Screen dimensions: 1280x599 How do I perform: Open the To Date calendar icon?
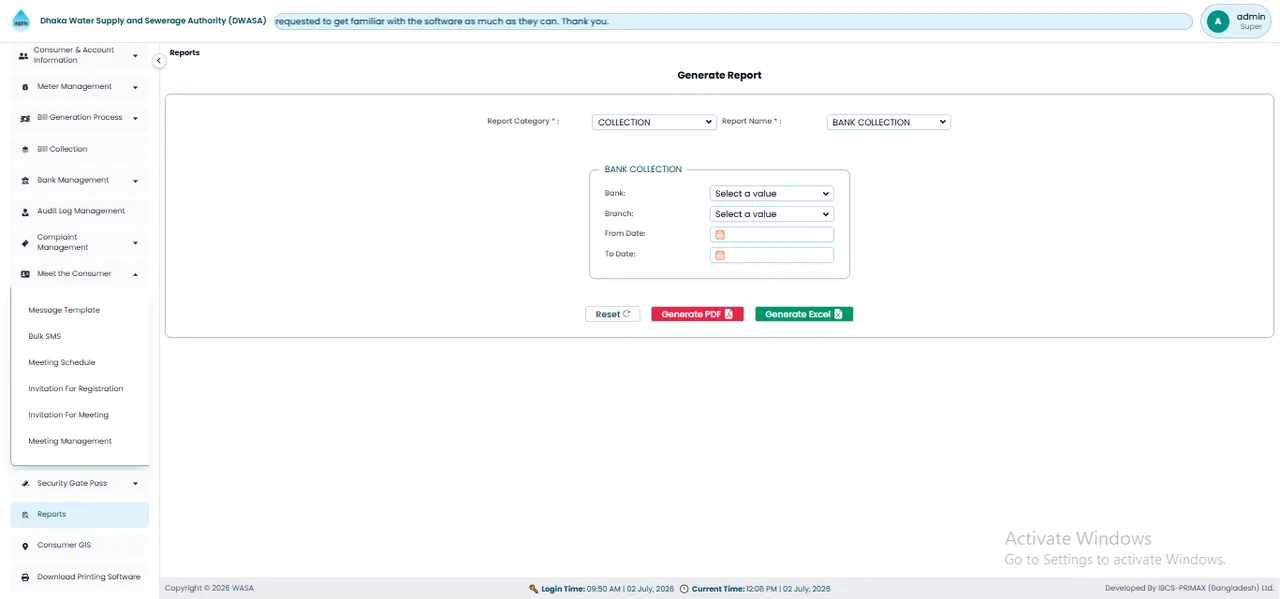[719, 255]
